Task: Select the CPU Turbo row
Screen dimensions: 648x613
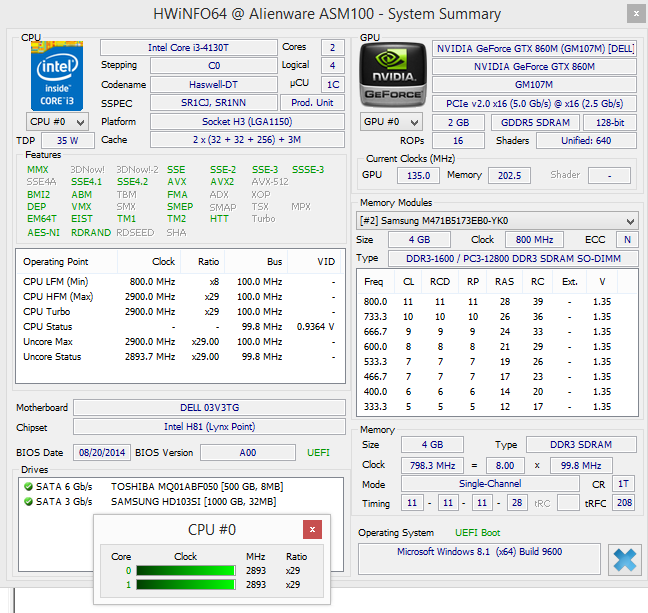Action: coord(179,311)
